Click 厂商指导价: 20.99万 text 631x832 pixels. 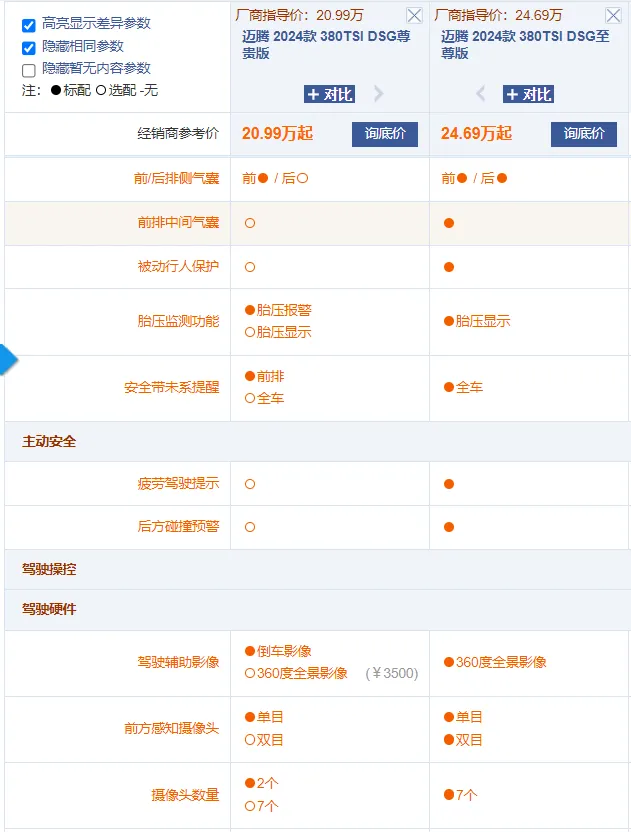[x=299, y=15]
